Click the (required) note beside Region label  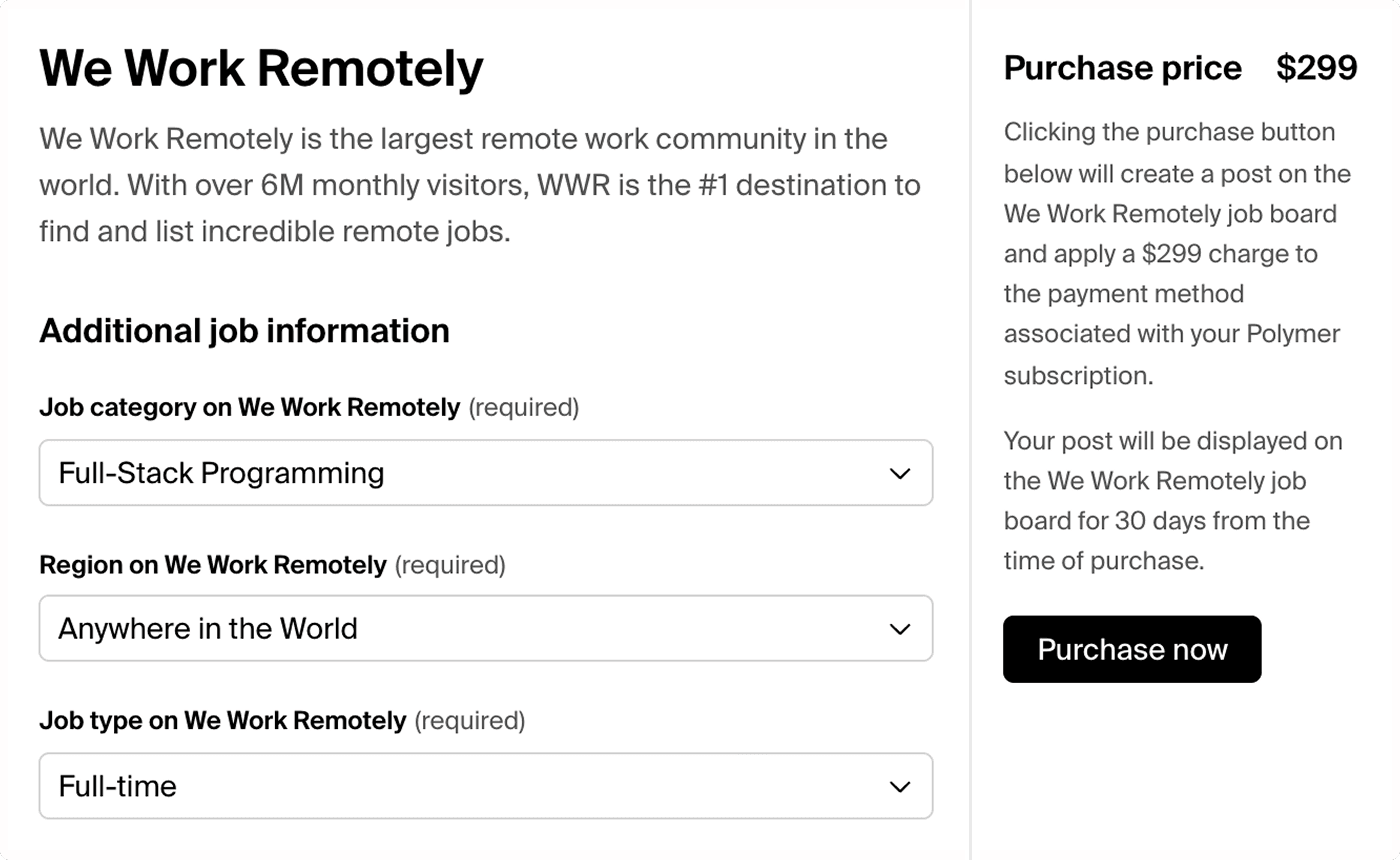[x=450, y=565]
